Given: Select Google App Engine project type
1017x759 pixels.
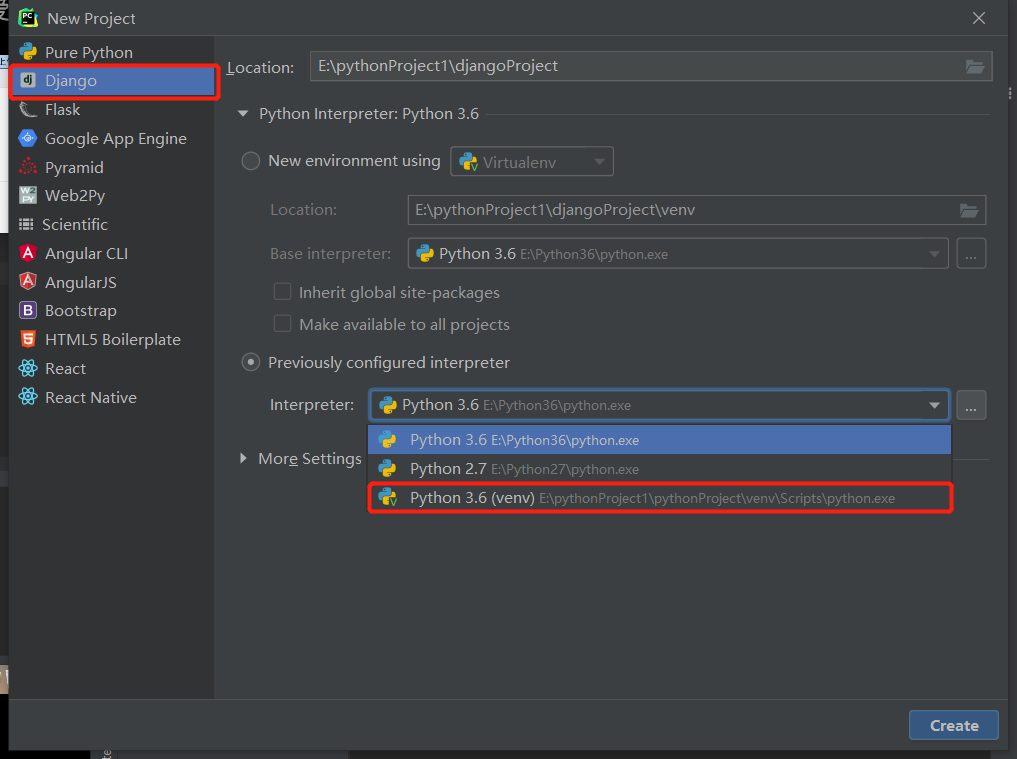Looking at the screenshot, I should pos(113,138).
